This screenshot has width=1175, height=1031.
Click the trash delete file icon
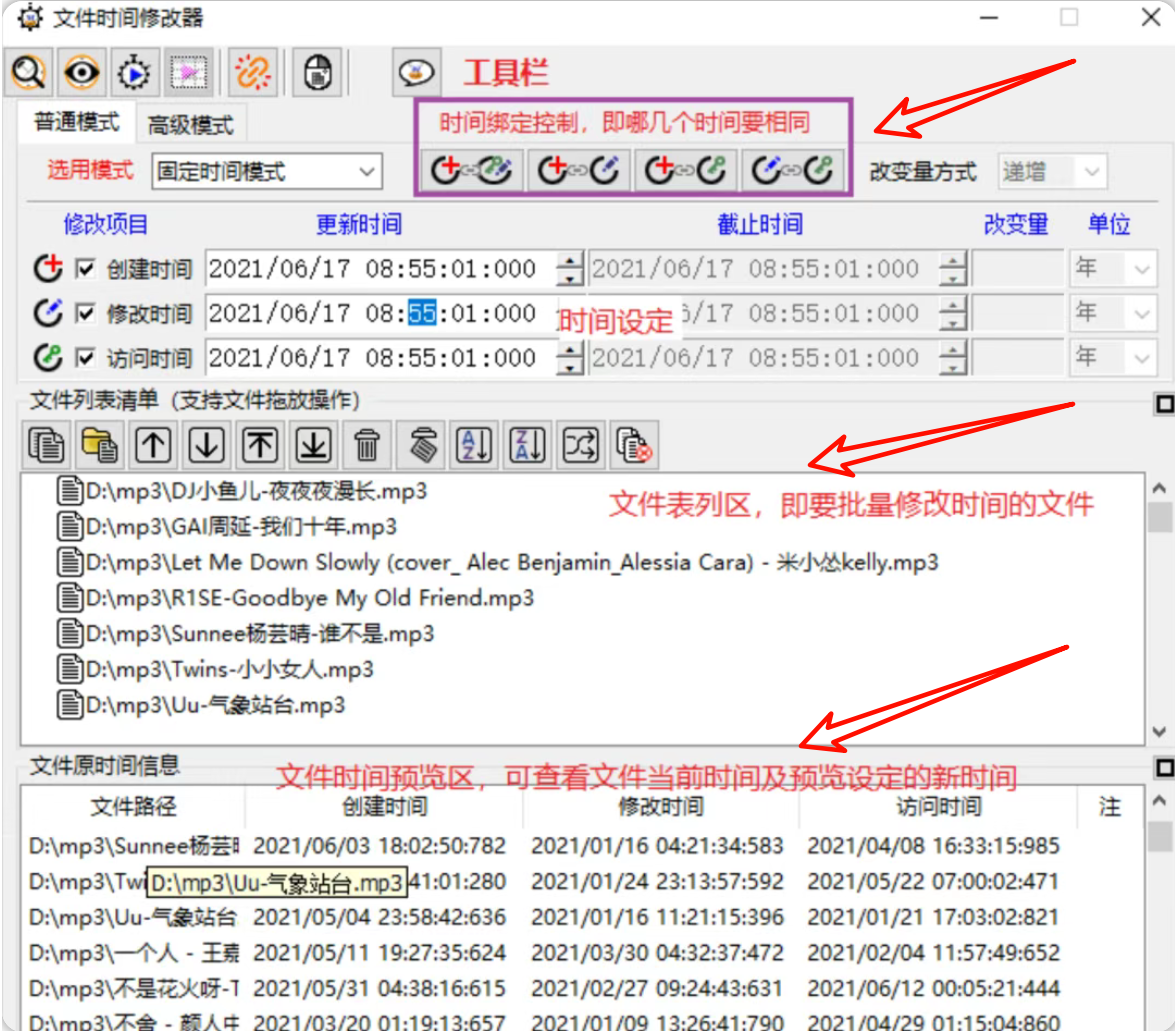367,445
